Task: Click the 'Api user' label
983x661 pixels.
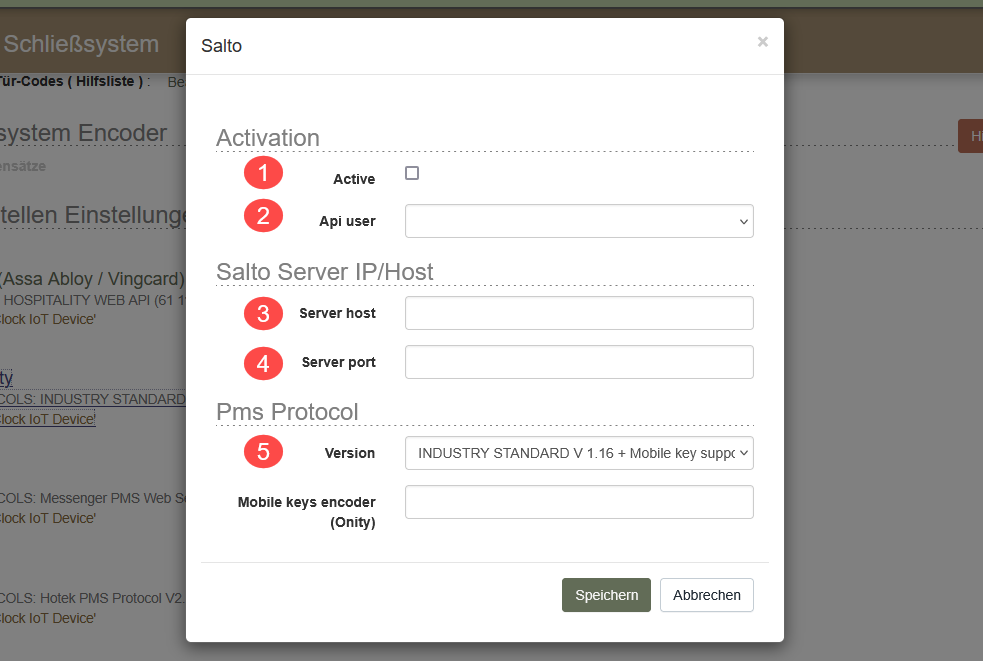Action: pyautogui.click(x=347, y=221)
